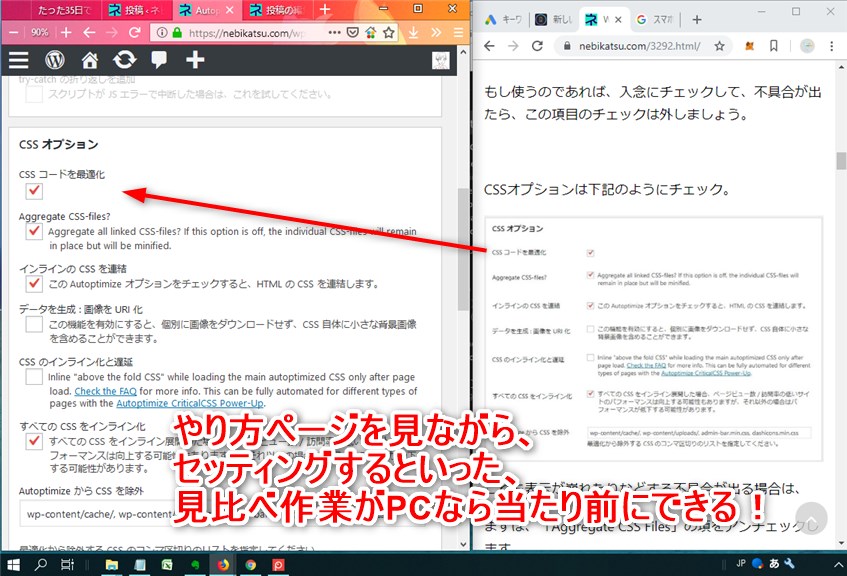Expand the Firefox toolbar overflow chevron
Screen dimensions: 847x576
point(435,32)
